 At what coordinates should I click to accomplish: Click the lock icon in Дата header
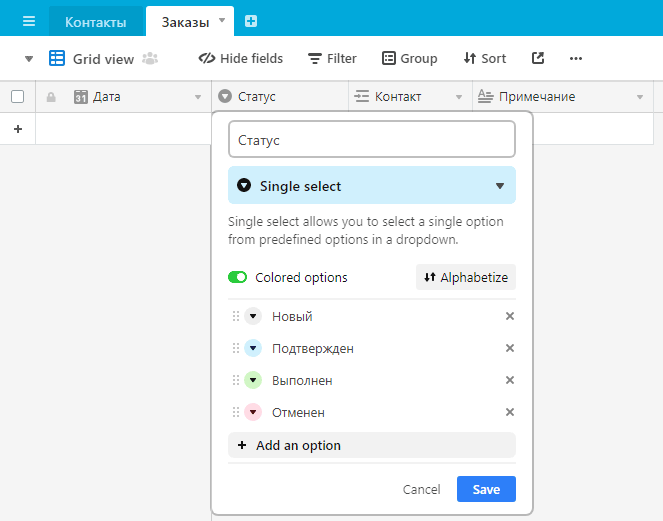[51, 97]
